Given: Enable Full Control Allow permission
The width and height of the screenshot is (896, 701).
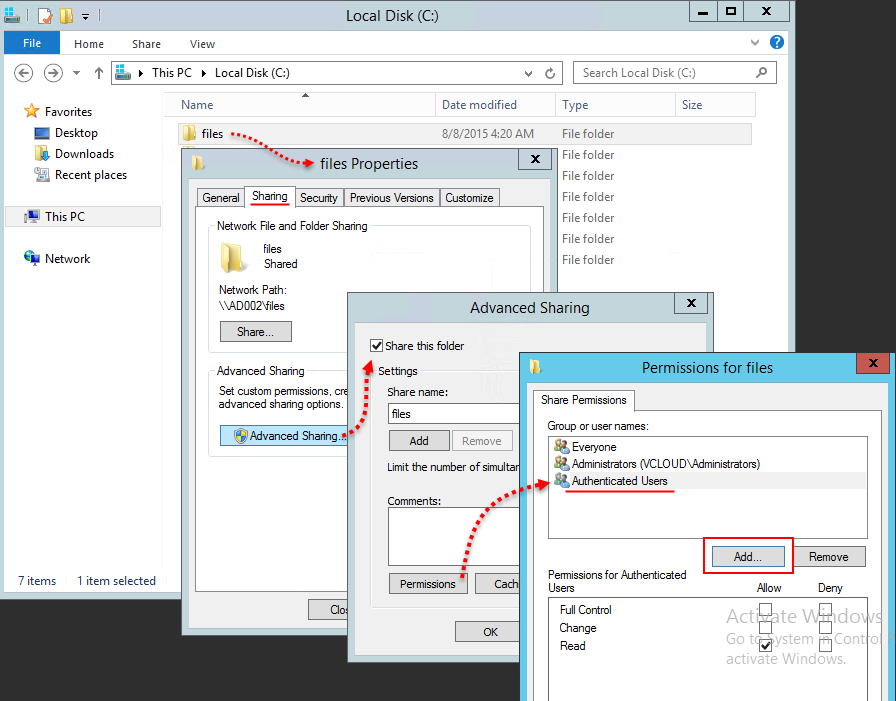Looking at the screenshot, I should (x=766, y=610).
